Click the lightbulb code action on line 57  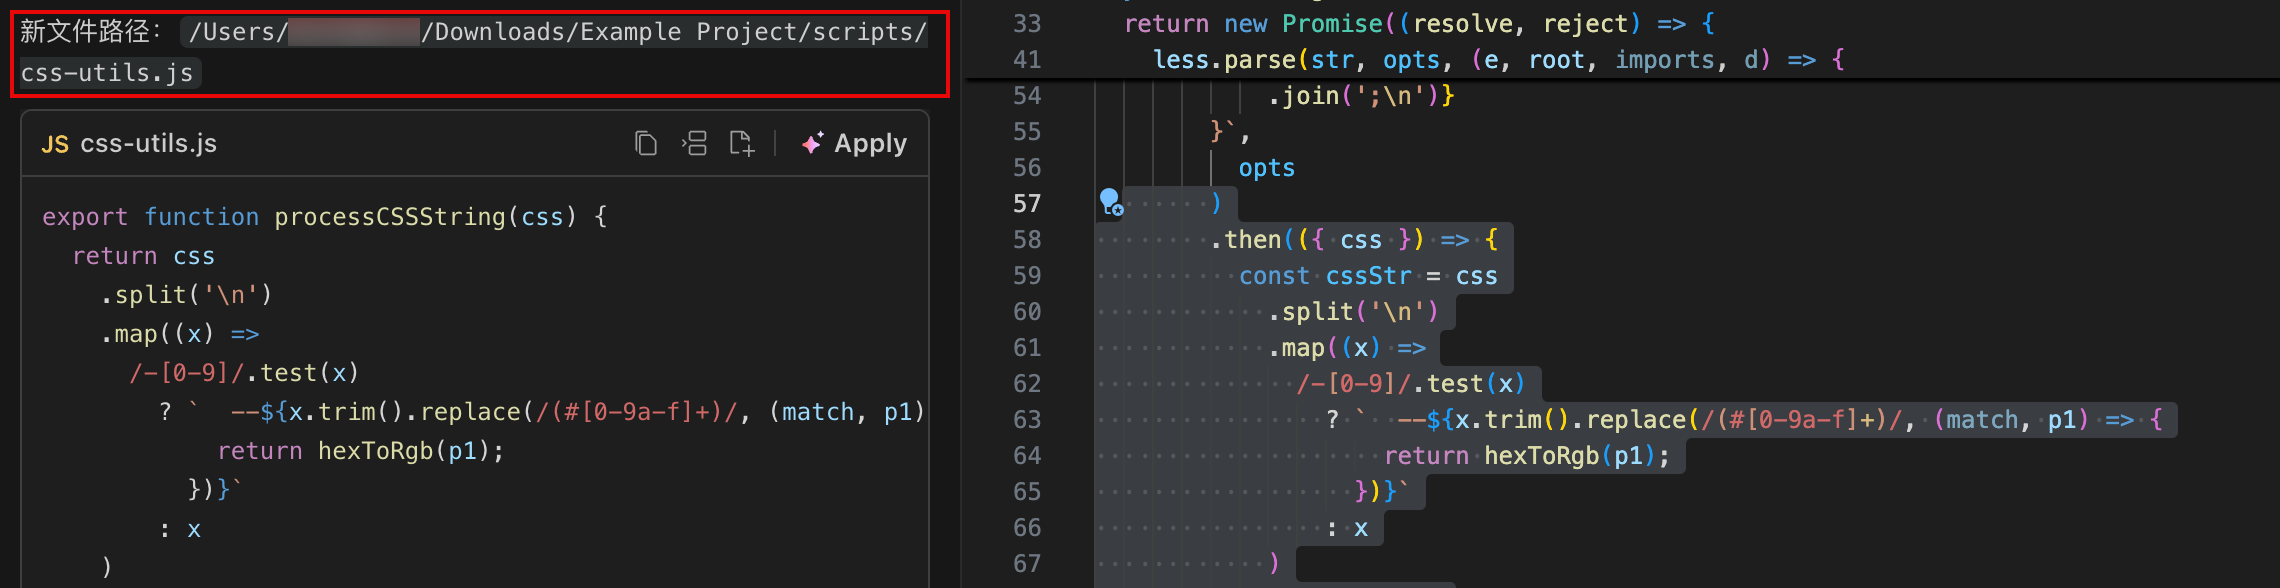(x=1110, y=202)
